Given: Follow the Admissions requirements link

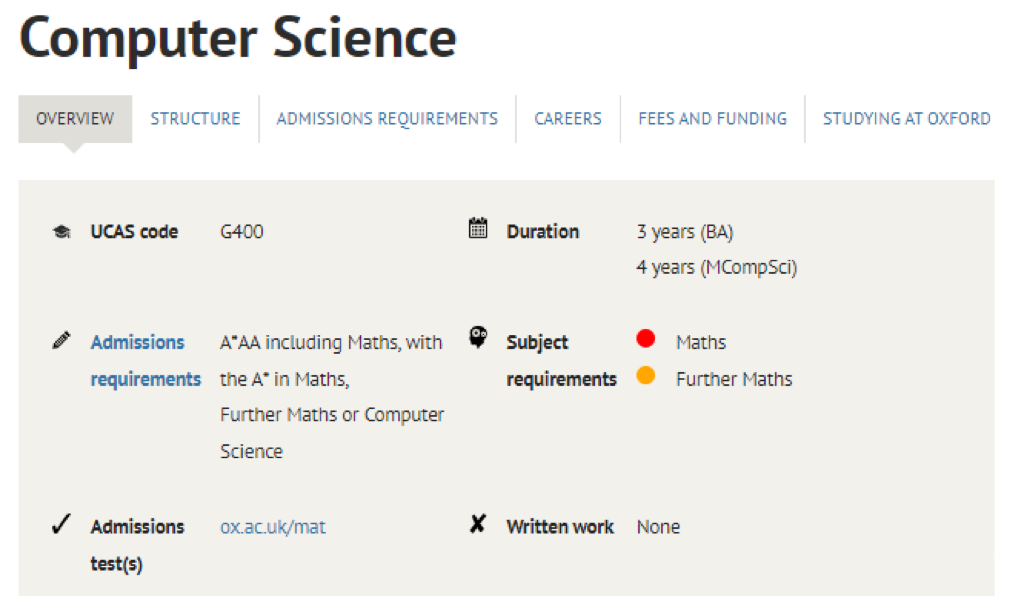Looking at the screenshot, I should point(146,360).
